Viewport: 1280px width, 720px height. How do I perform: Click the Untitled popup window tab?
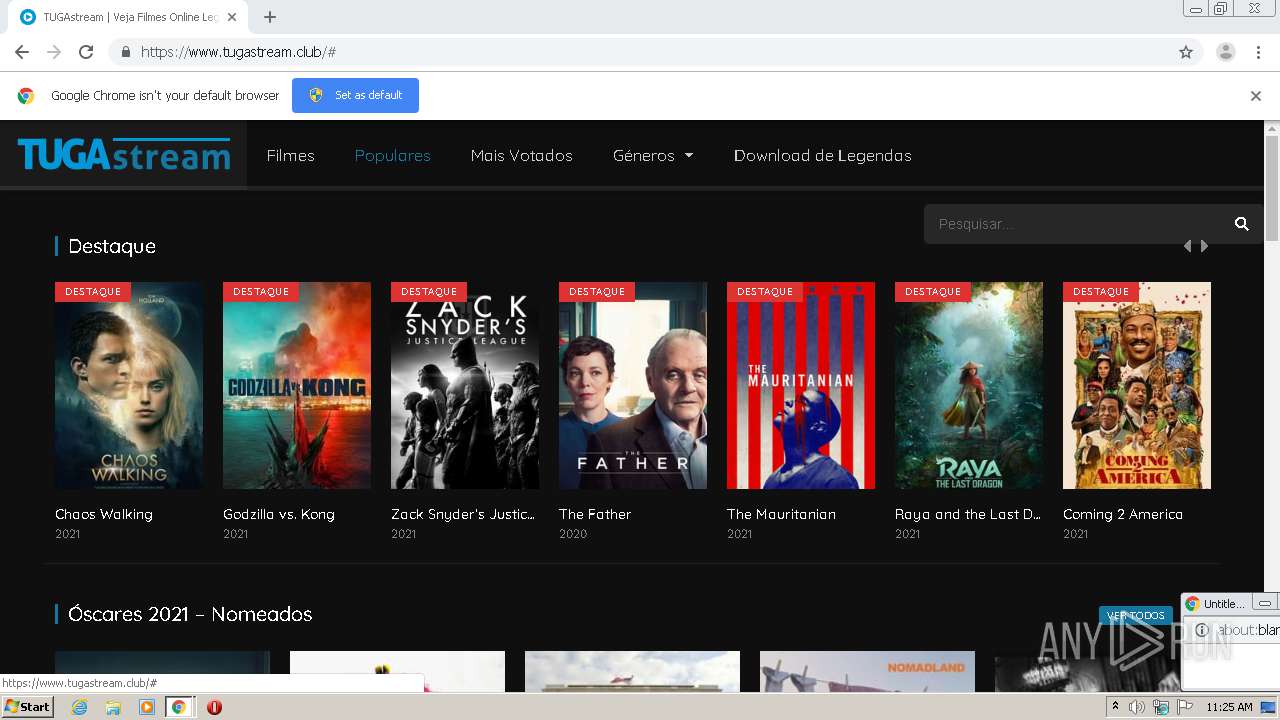tap(1224, 604)
